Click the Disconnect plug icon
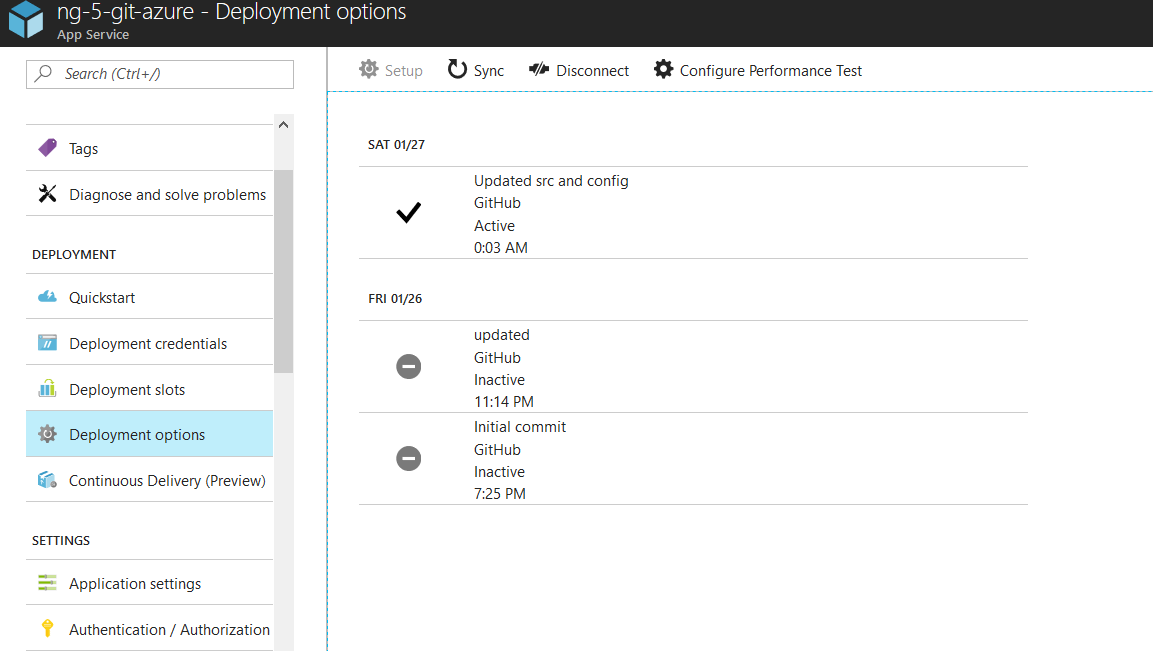 (x=539, y=69)
